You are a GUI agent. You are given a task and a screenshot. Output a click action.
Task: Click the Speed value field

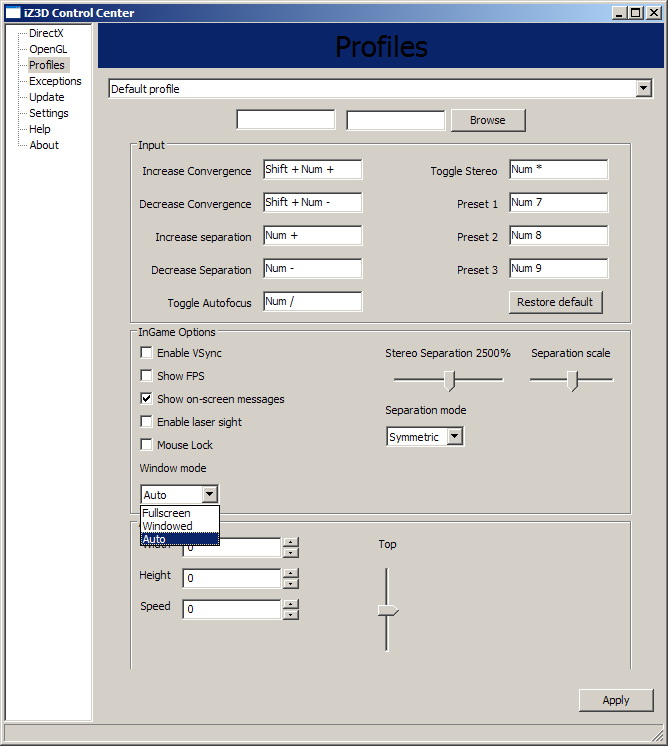pos(232,609)
